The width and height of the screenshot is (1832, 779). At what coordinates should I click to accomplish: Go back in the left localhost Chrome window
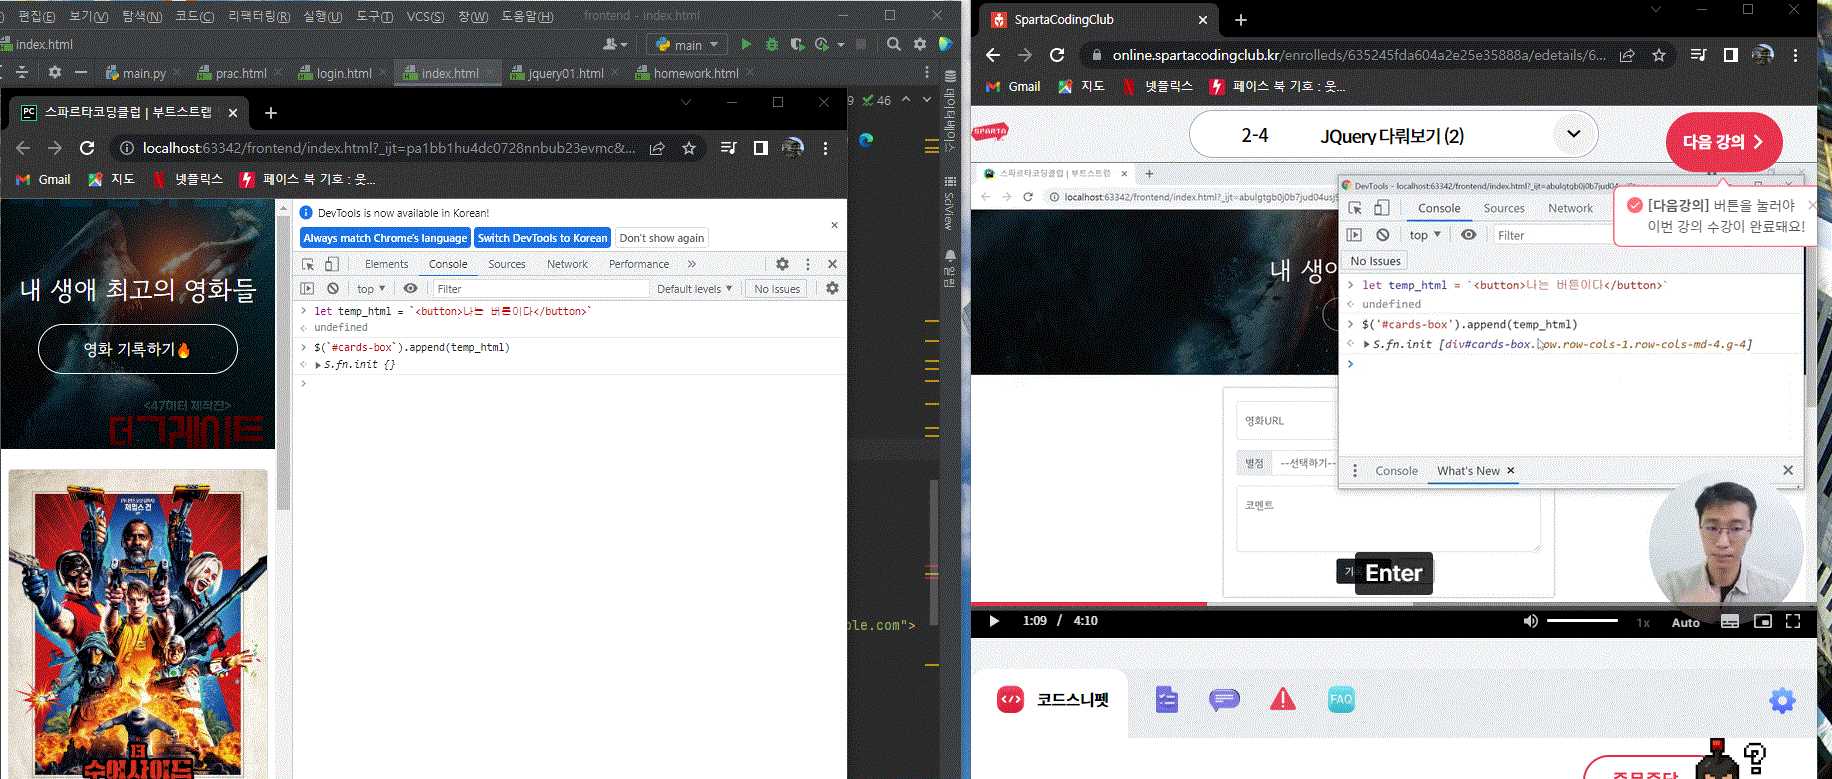tap(23, 148)
